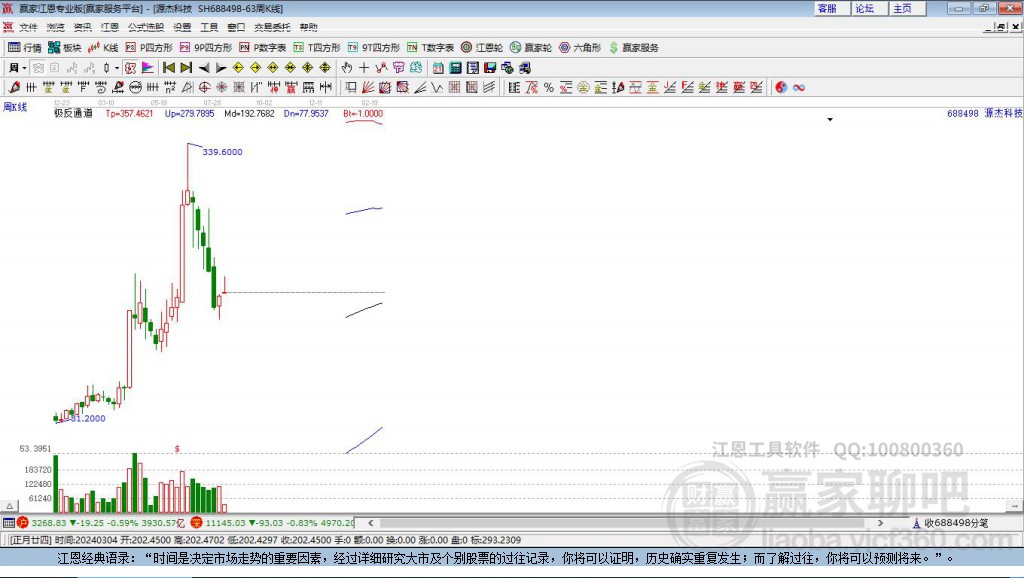Click the 客服 customer service button
The width and height of the screenshot is (1024, 578).
click(832, 8)
